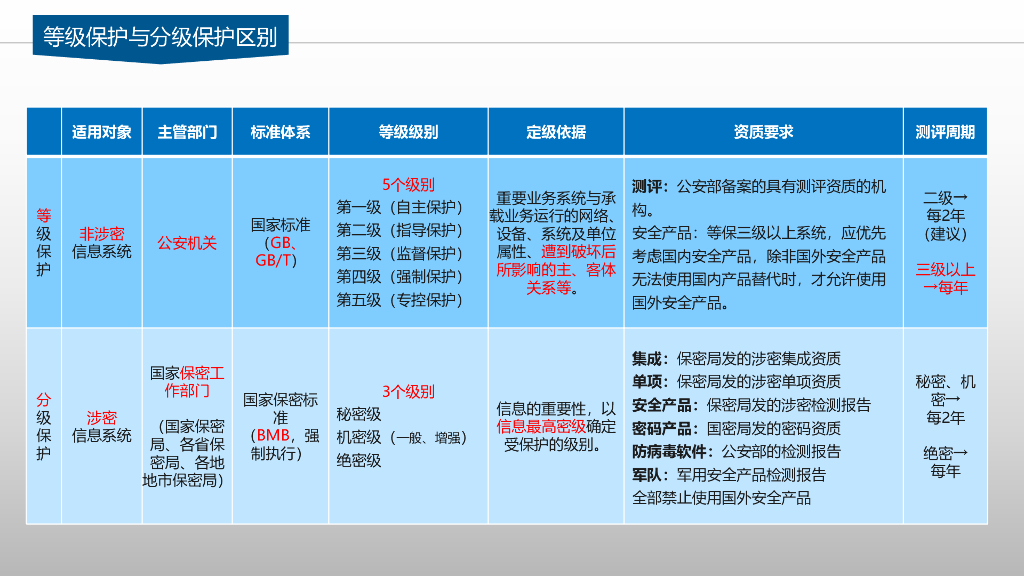This screenshot has height=576, width=1024.
Task: Click 第五级（专控保护） line
Action: pos(400,300)
